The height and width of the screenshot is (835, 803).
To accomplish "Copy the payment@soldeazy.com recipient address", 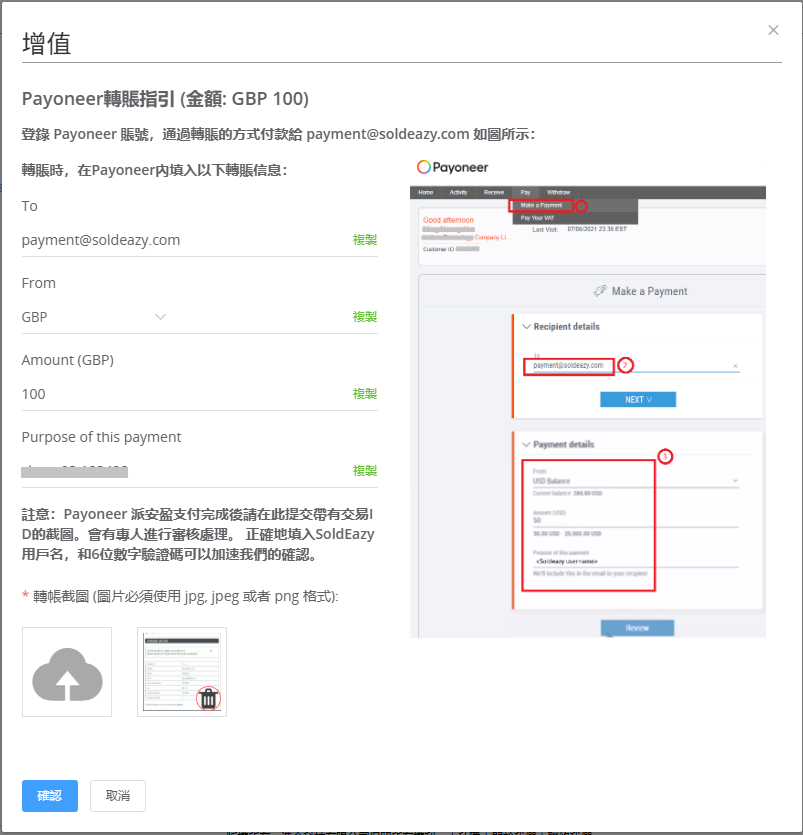I will [x=365, y=240].
